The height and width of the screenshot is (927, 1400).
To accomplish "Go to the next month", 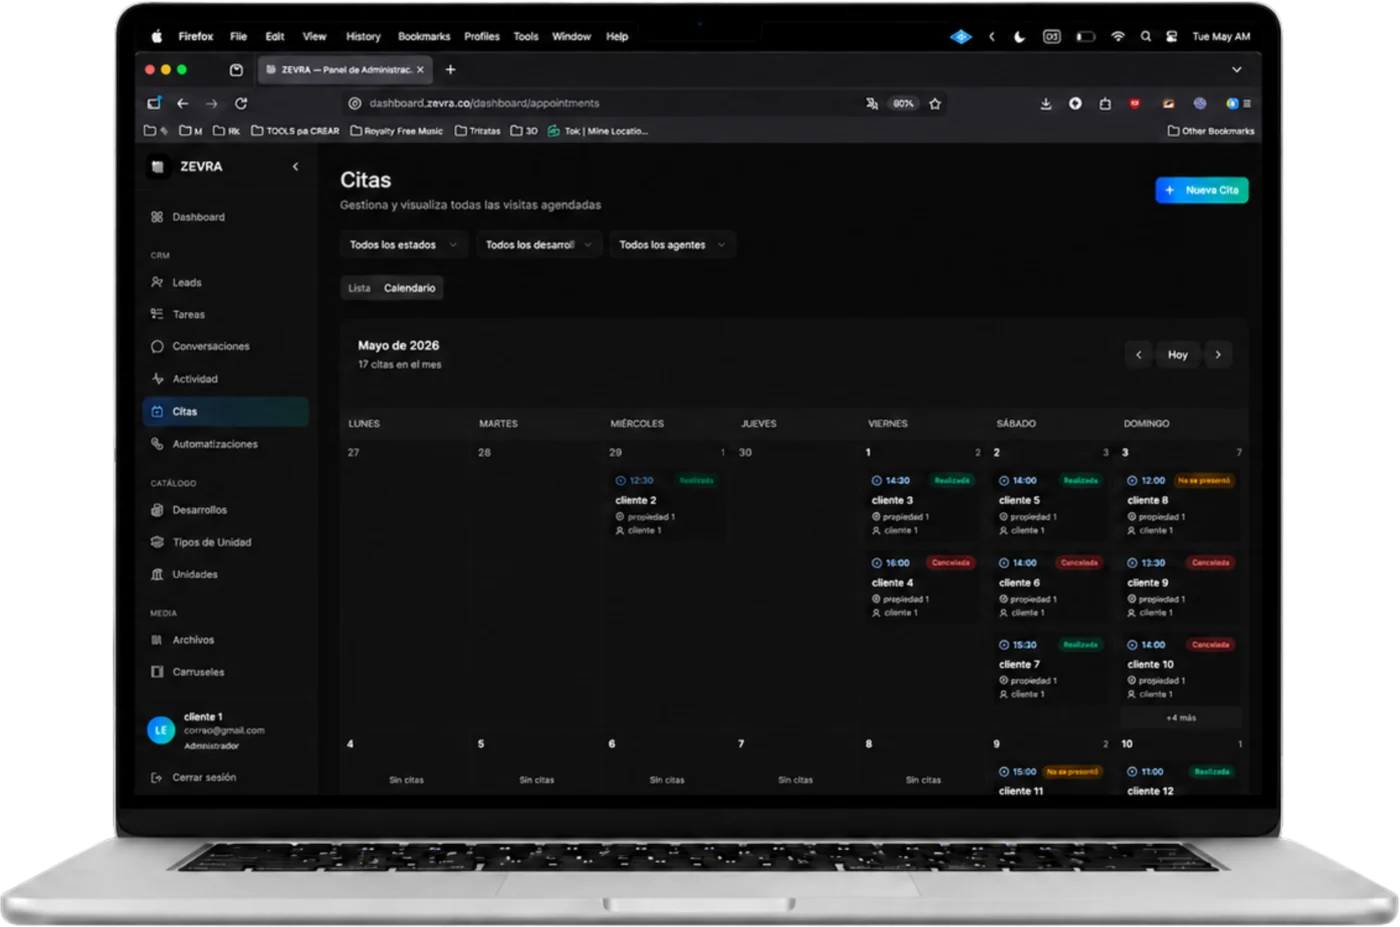I will (x=1218, y=355).
